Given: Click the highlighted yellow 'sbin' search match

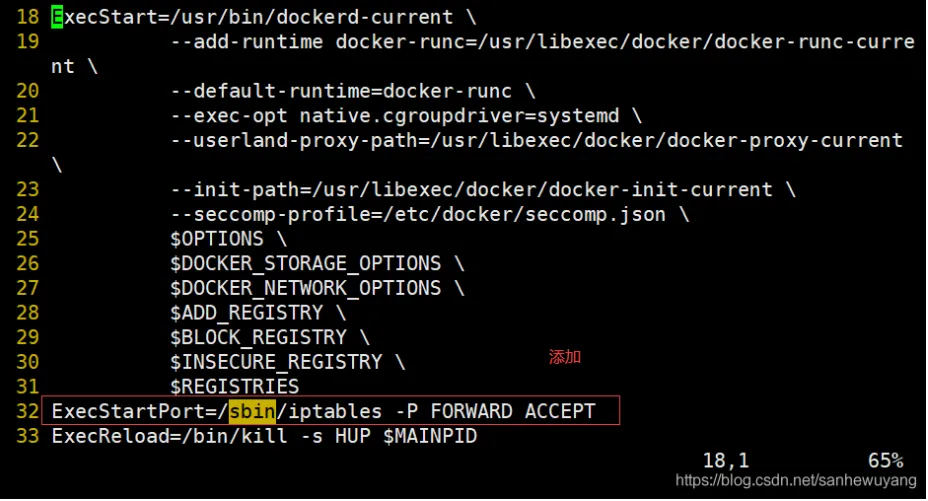Looking at the screenshot, I should click(x=251, y=411).
